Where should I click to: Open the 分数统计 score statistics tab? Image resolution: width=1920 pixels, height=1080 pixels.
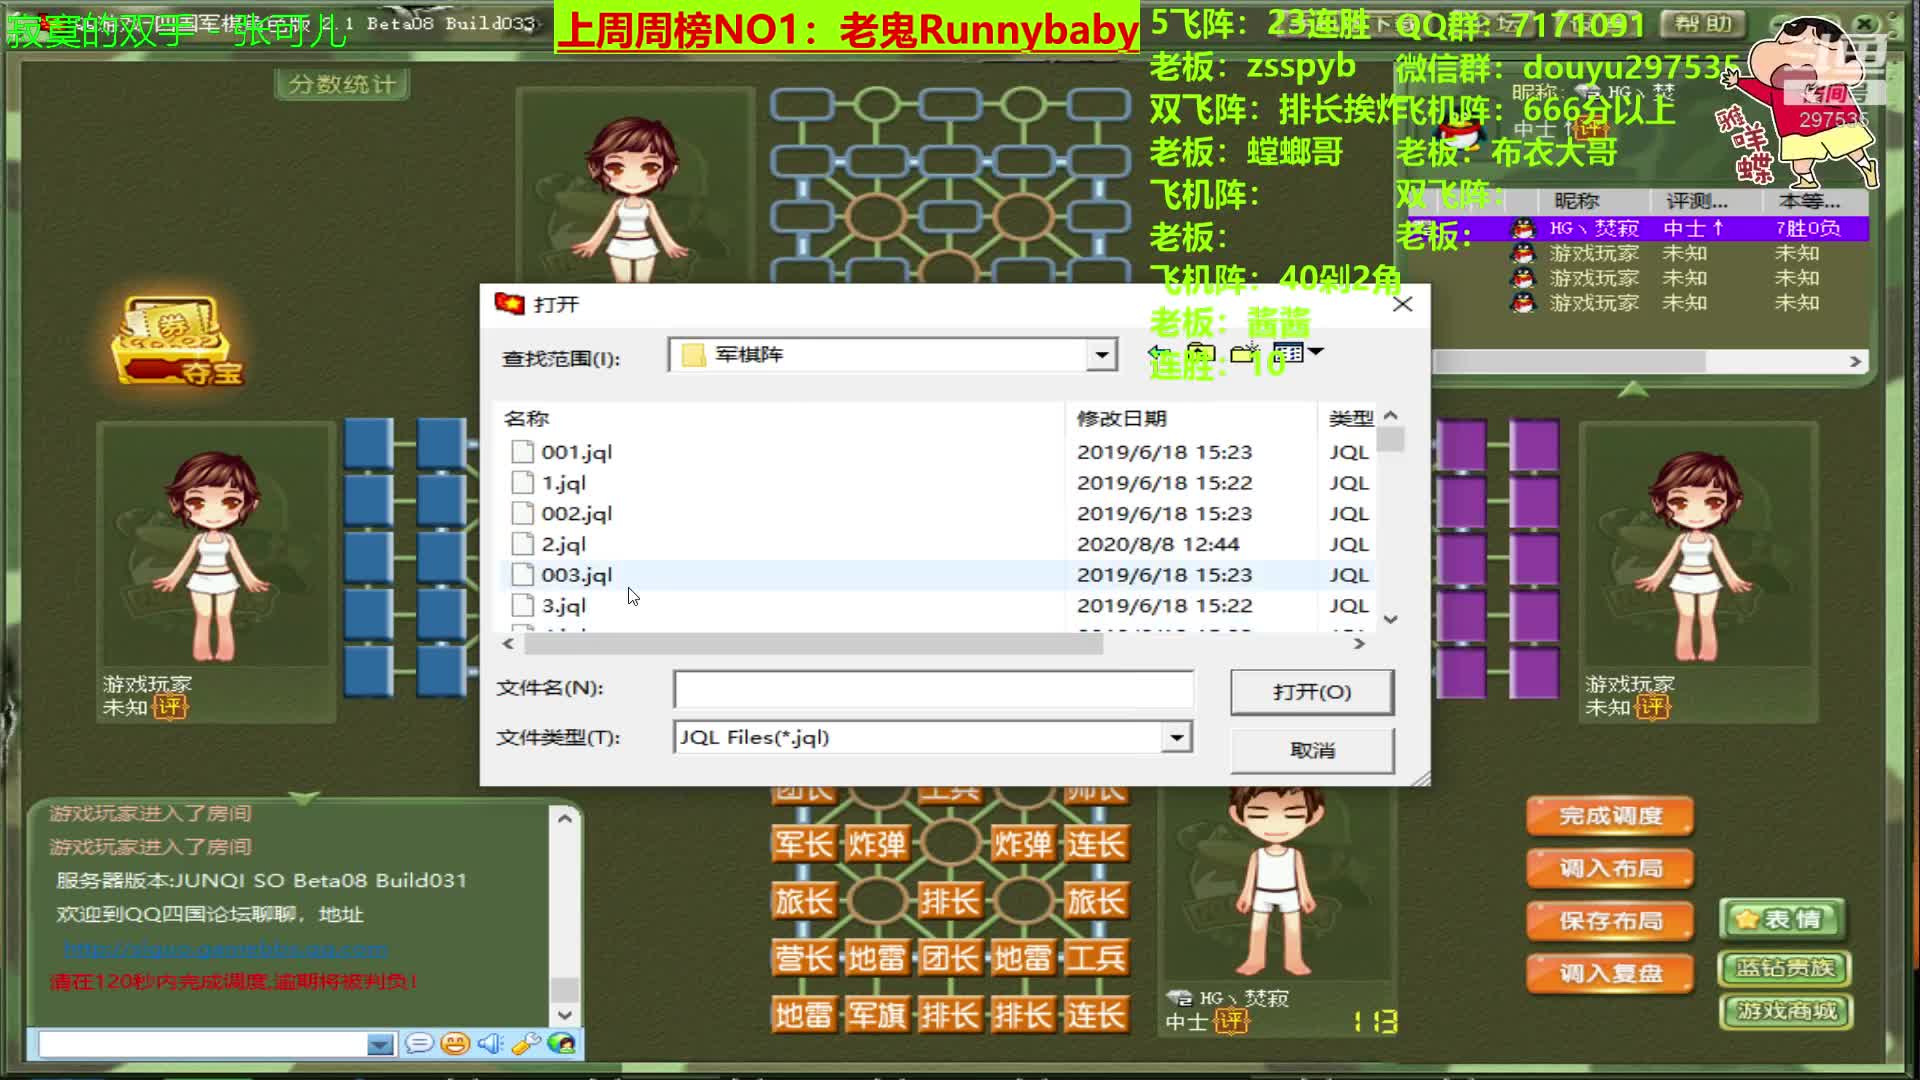click(x=341, y=84)
